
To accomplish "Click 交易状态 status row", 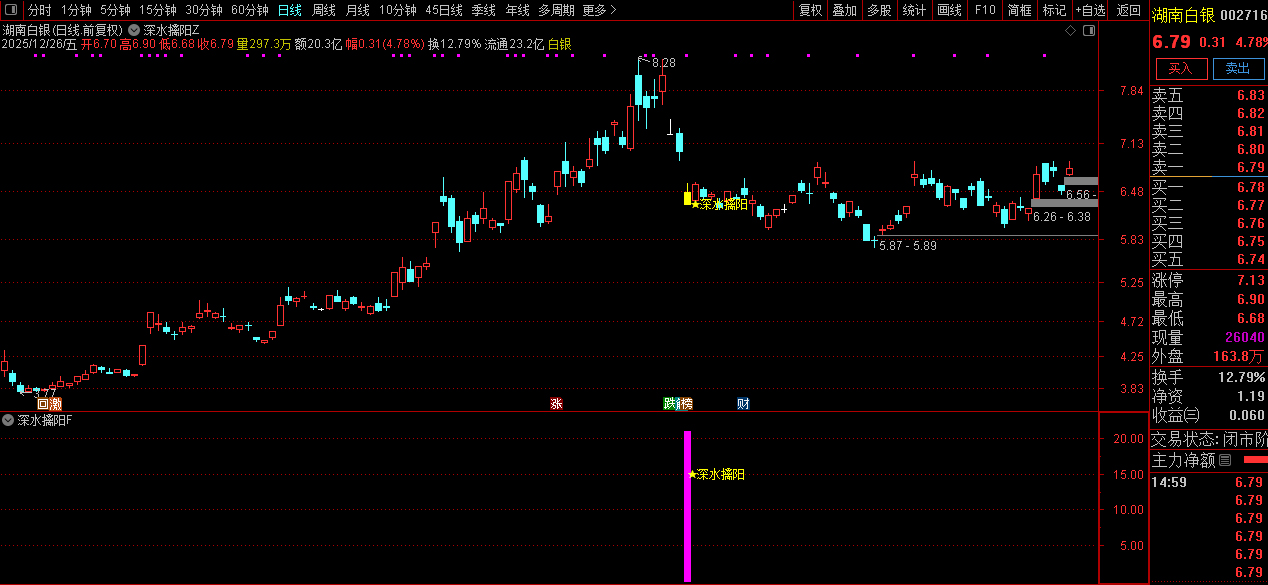I will click(x=1209, y=439).
